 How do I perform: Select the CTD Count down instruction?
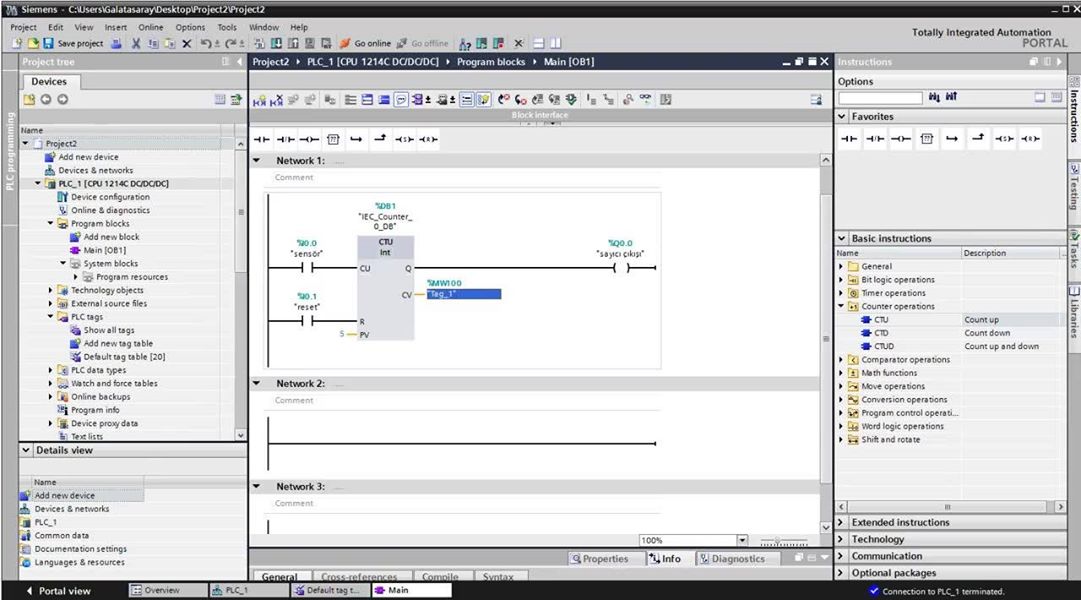tap(881, 333)
